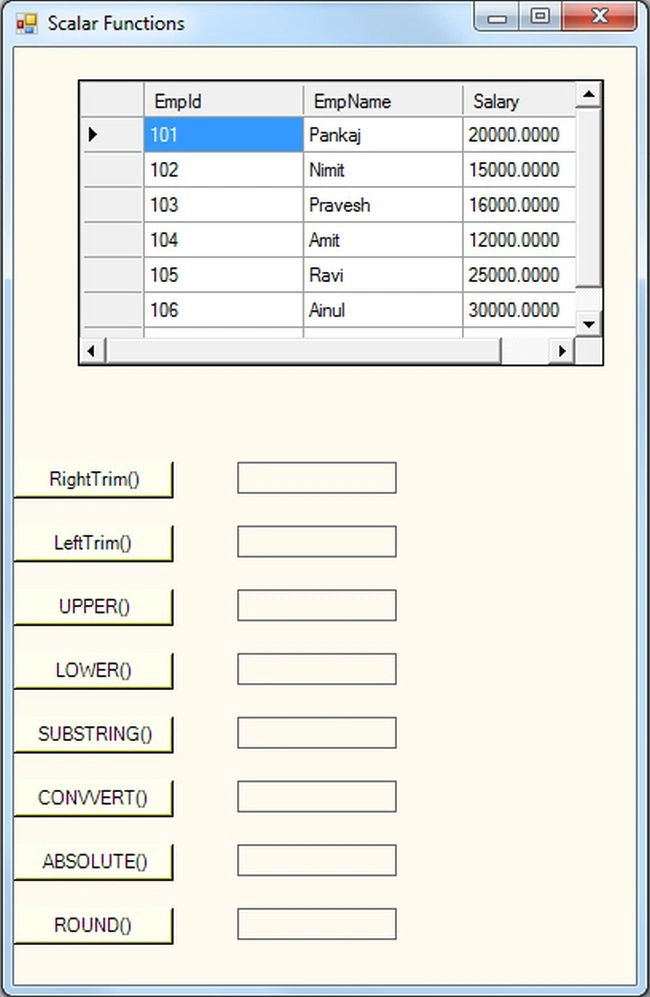Select the Ainul name cell
Image resolution: width=650 pixels, height=997 pixels.
(x=383, y=310)
